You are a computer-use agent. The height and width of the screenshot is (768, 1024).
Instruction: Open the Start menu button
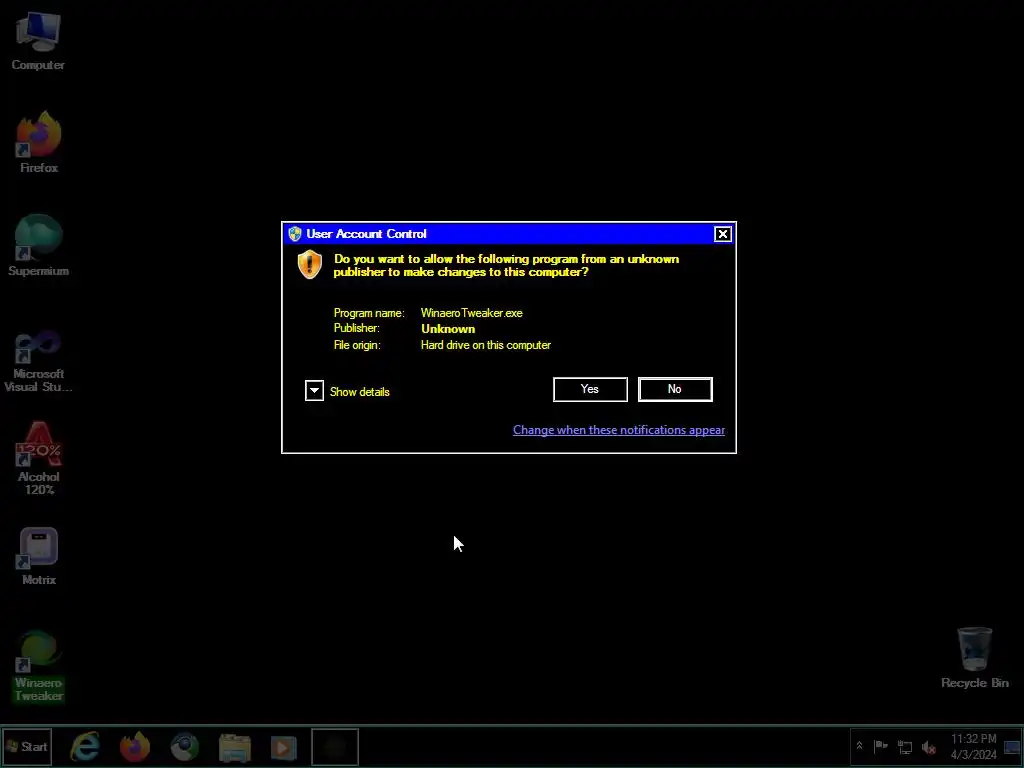tap(27, 746)
